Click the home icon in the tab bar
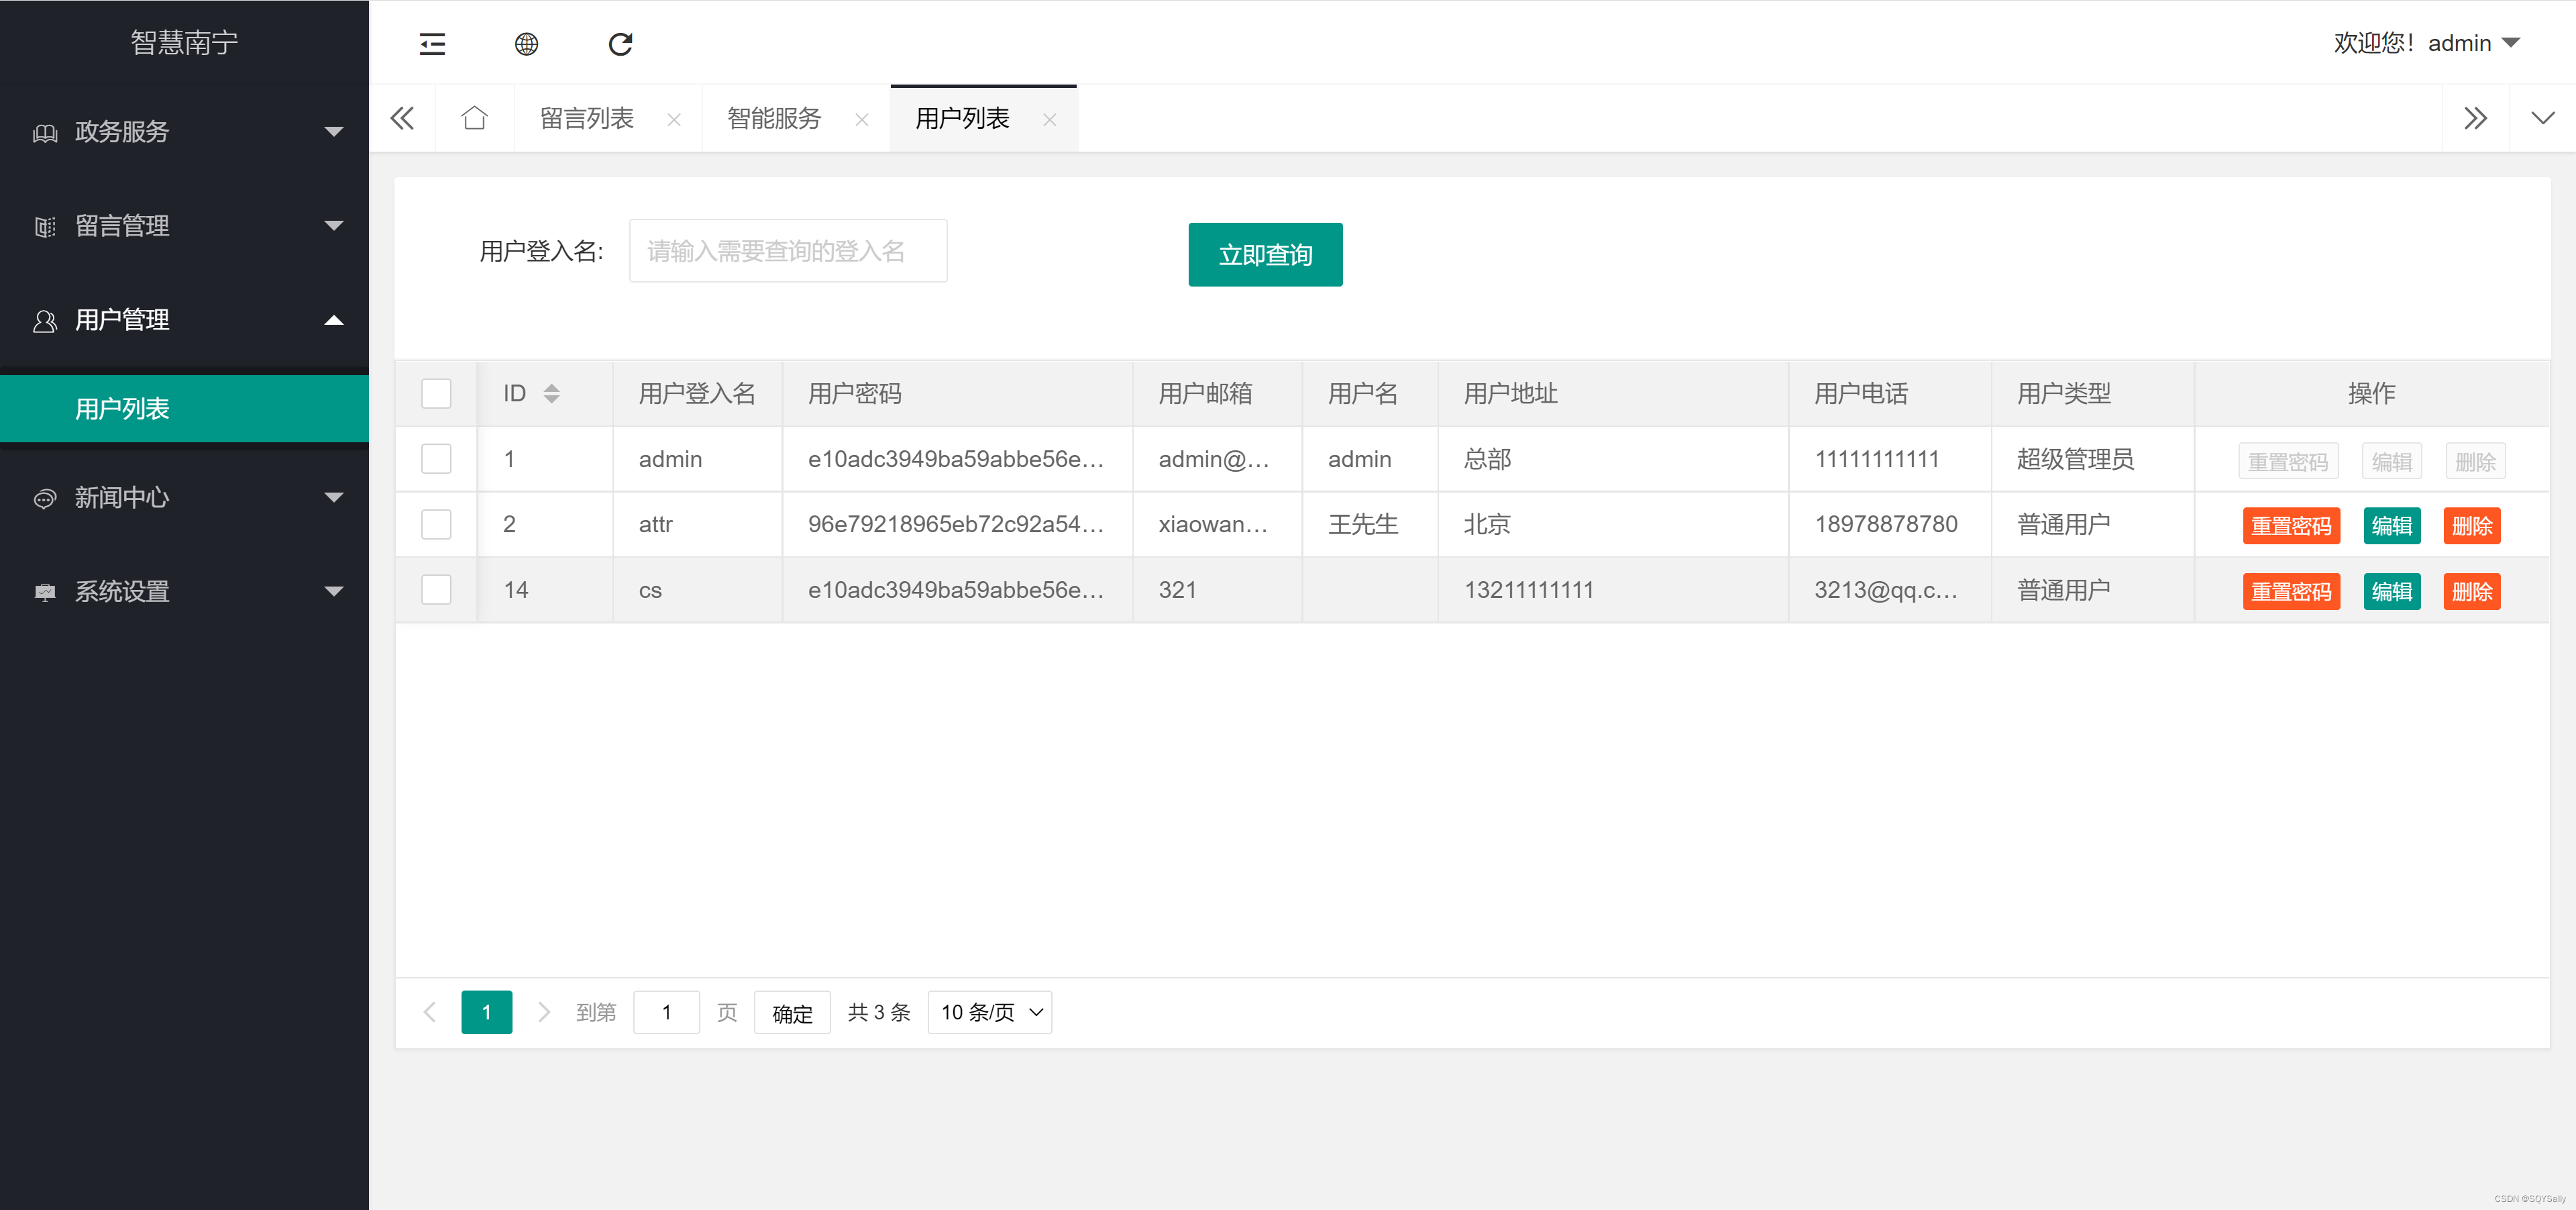Image resolution: width=2576 pixels, height=1210 pixels. (474, 117)
